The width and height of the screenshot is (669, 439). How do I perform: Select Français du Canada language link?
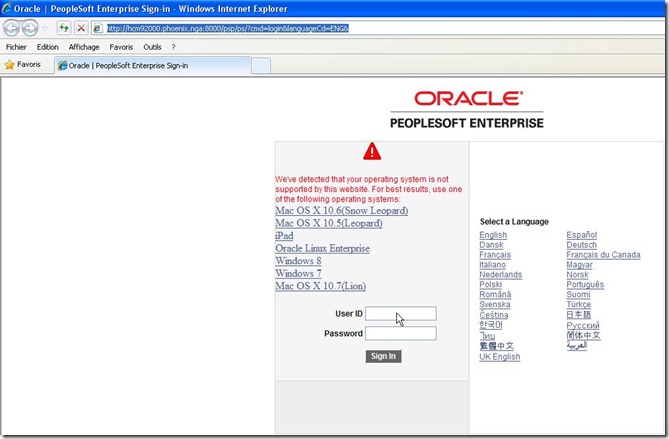603,255
